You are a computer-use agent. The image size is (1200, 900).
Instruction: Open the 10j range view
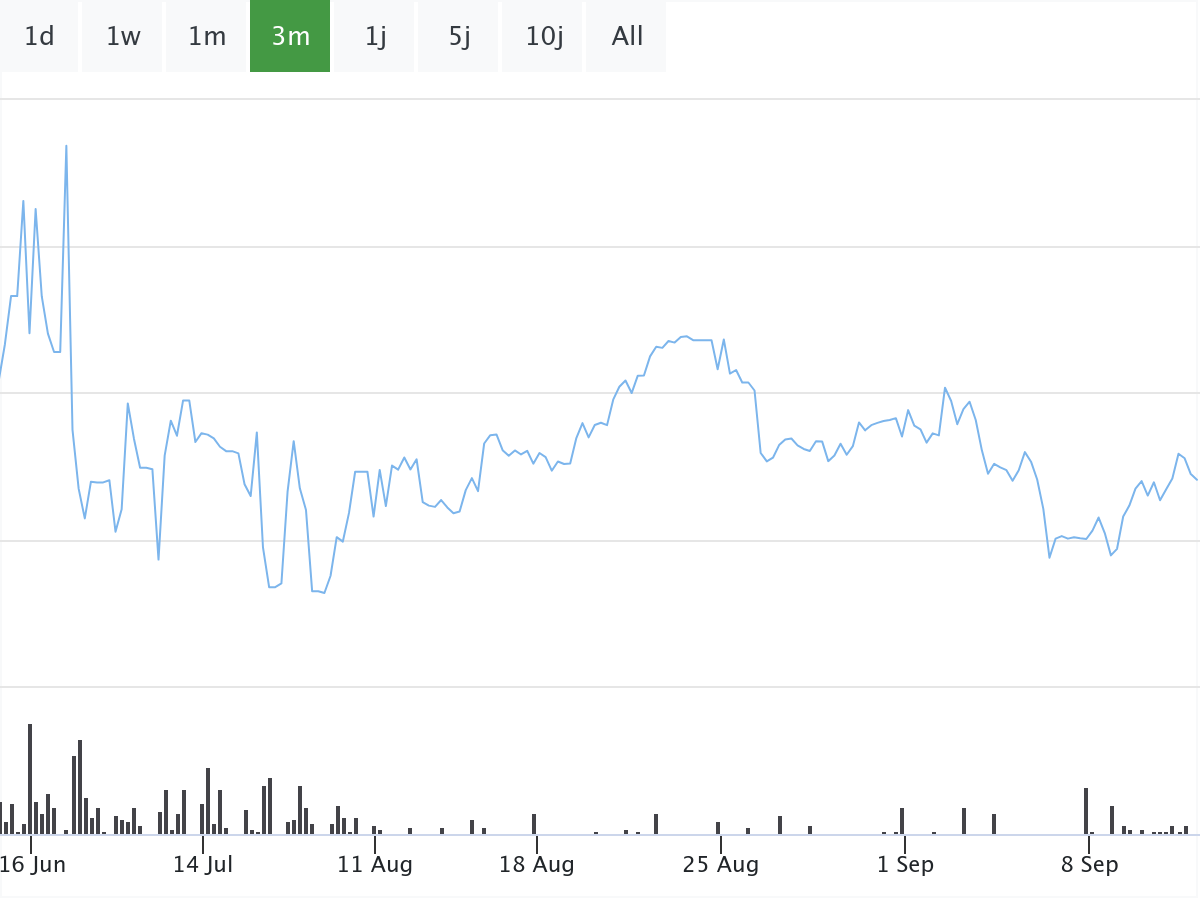point(543,36)
